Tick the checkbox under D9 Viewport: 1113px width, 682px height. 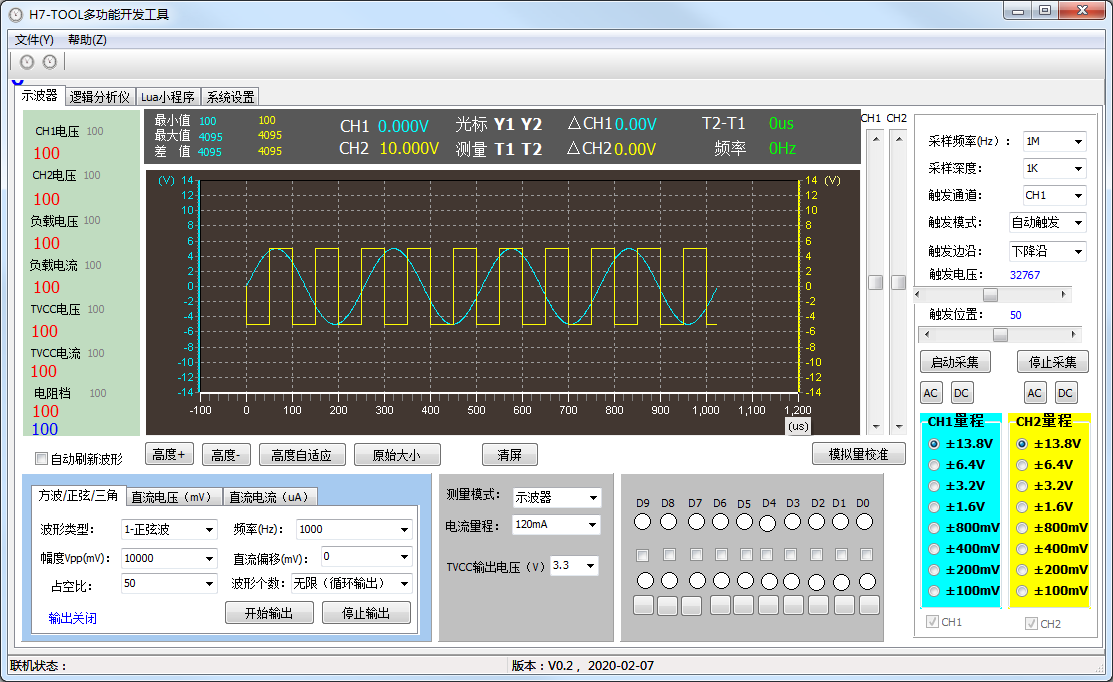[642, 555]
